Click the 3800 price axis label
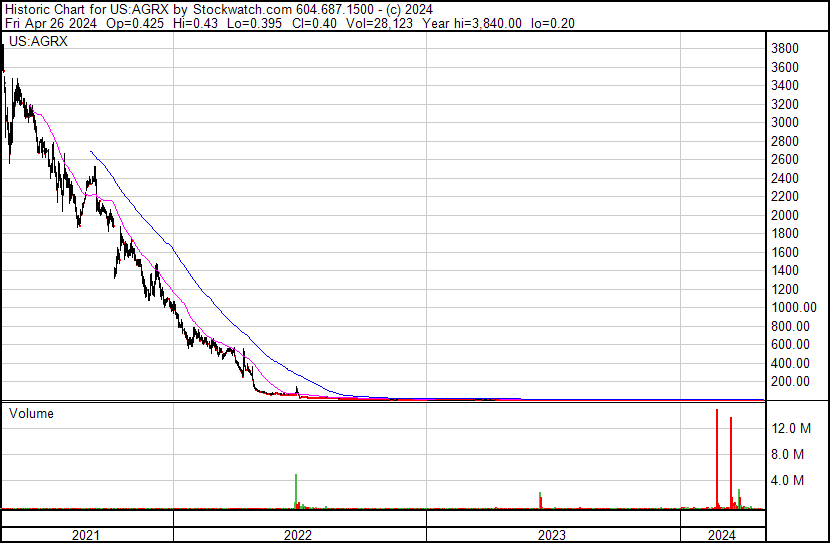This screenshot has height=543, width=830. click(783, 48)
